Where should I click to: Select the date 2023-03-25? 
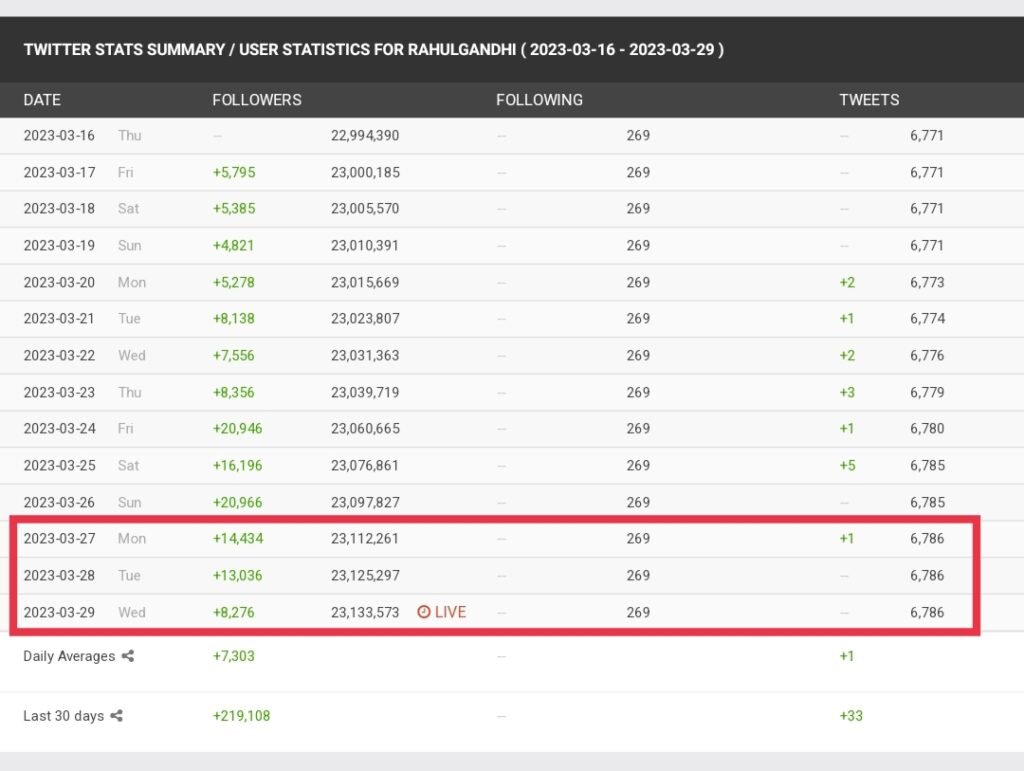[x=59, y=465]
